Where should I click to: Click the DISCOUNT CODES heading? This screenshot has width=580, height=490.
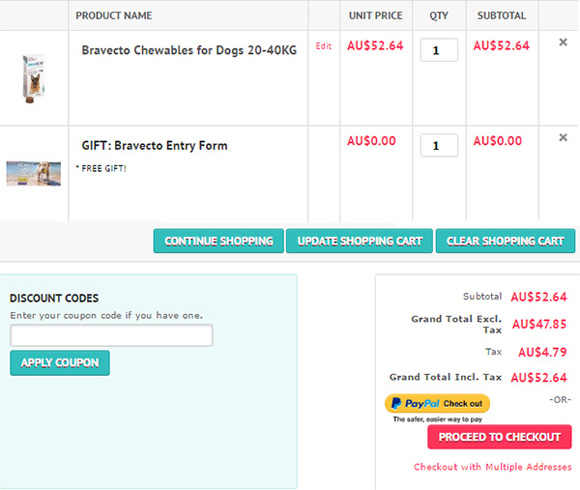[54, 298]
